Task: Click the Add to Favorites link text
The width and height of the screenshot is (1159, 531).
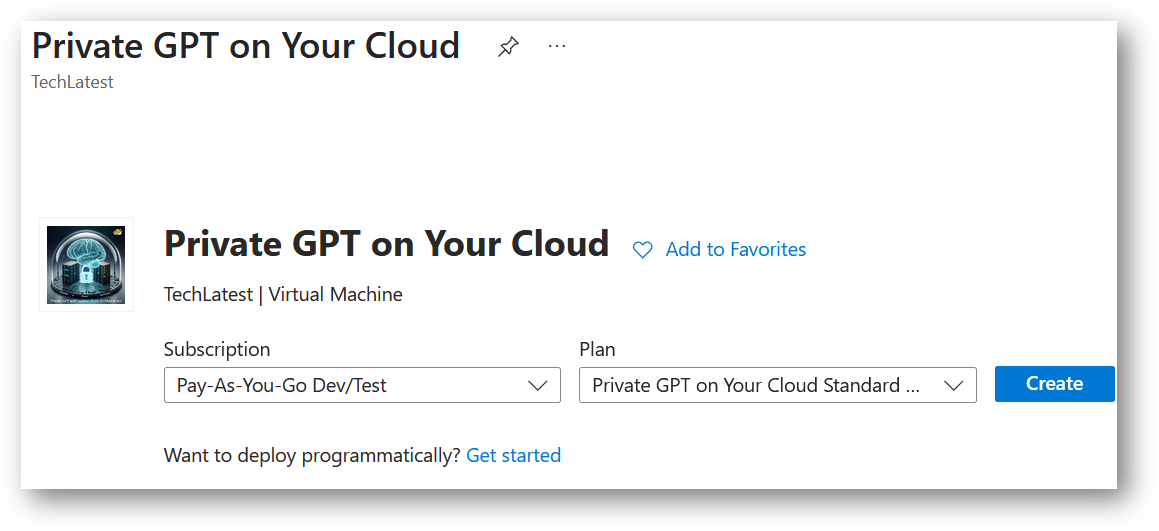Action: [735, 250]
